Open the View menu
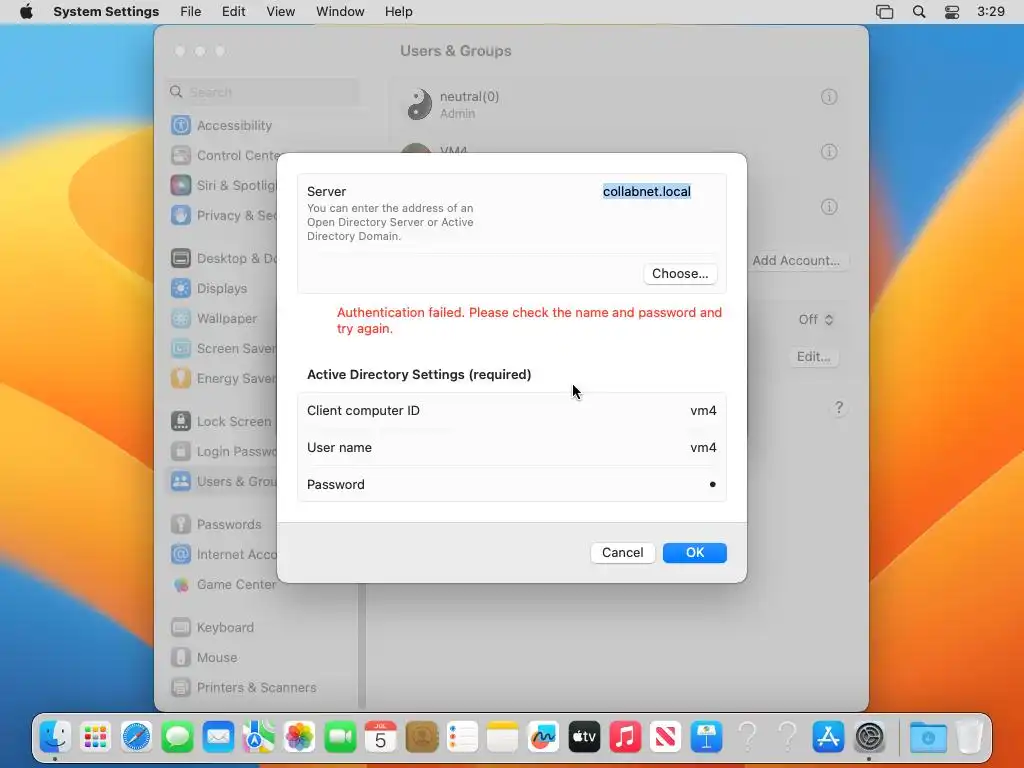 (x=281, y=12)
